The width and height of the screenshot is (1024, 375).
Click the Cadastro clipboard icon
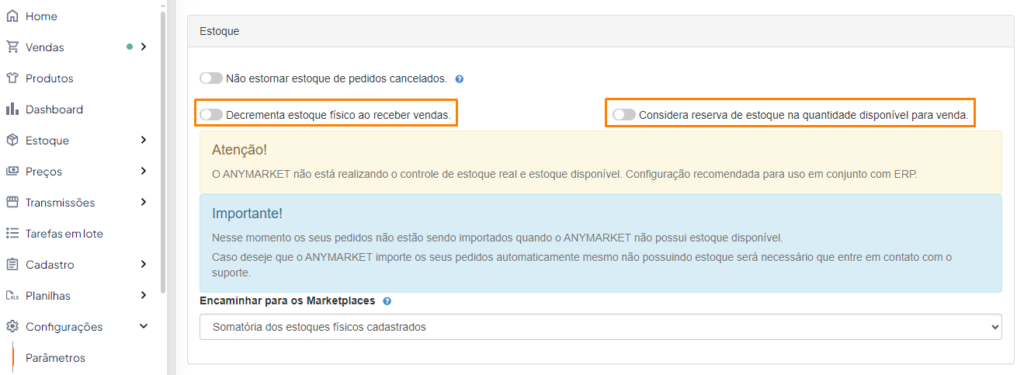point(12,265)
